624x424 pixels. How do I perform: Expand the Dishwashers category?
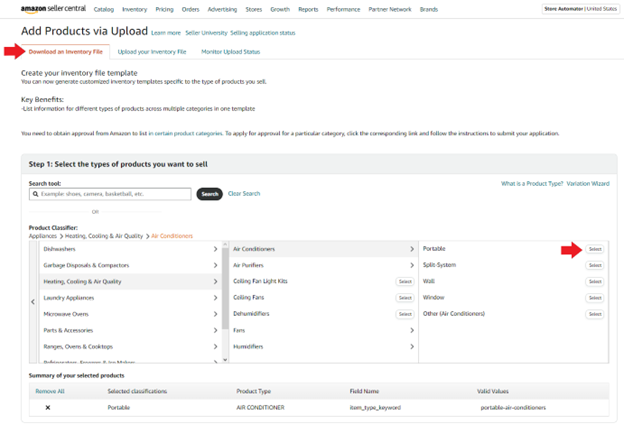129,249
